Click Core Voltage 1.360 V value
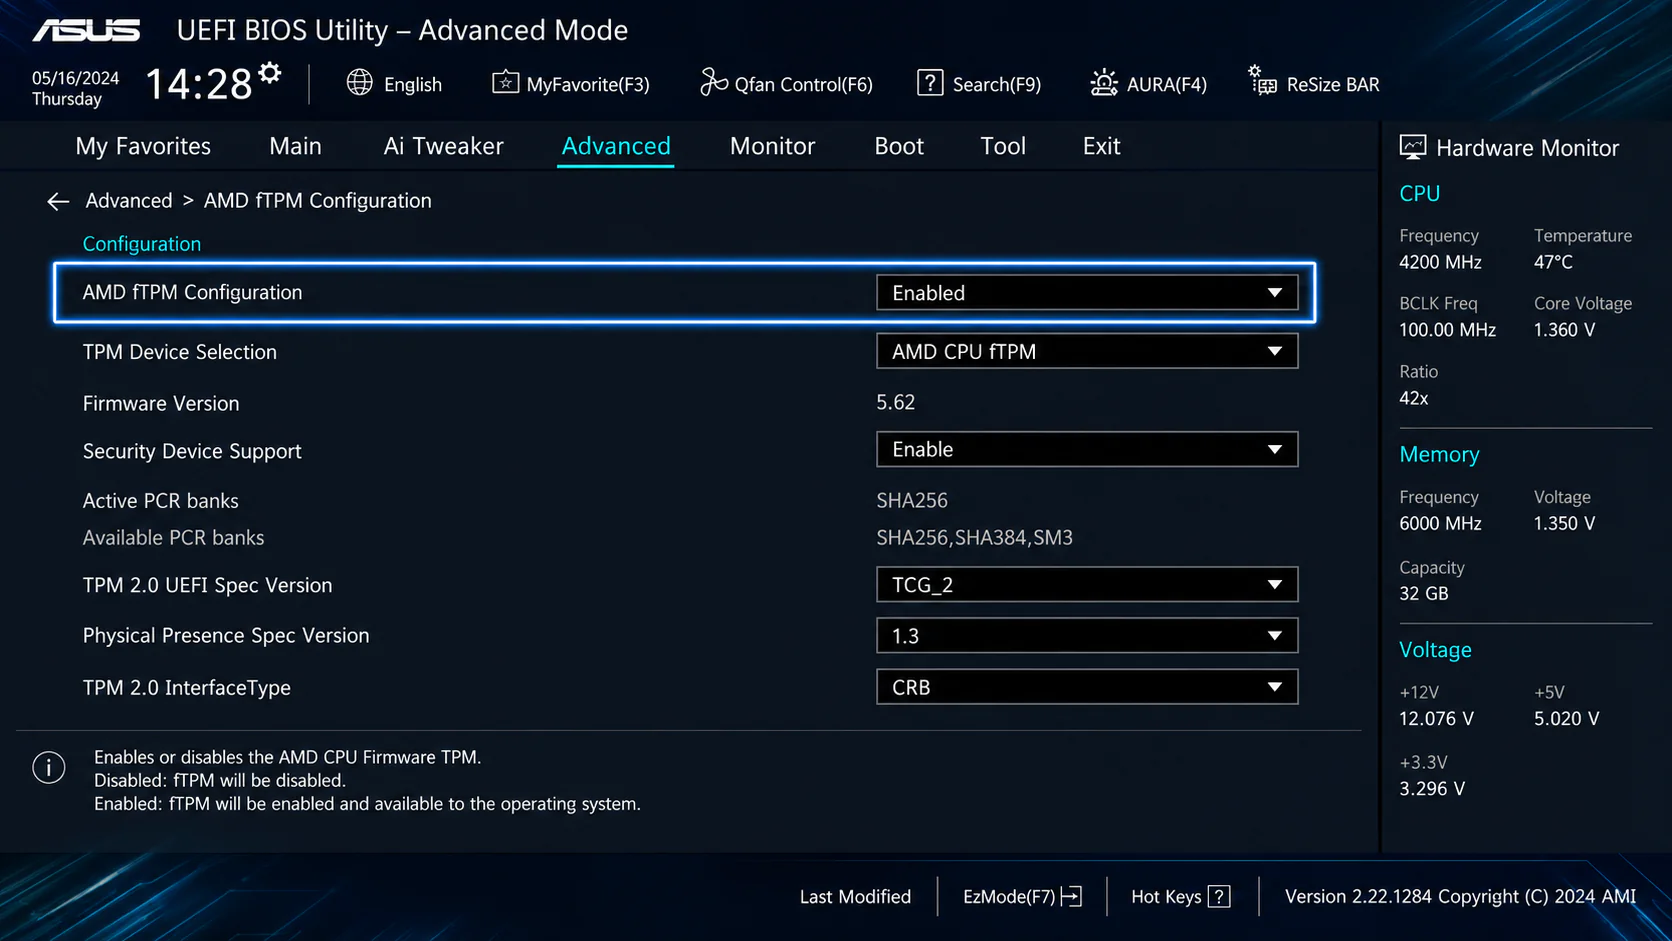This screenshot has height=941, width=1672. tap(1565, 330)
